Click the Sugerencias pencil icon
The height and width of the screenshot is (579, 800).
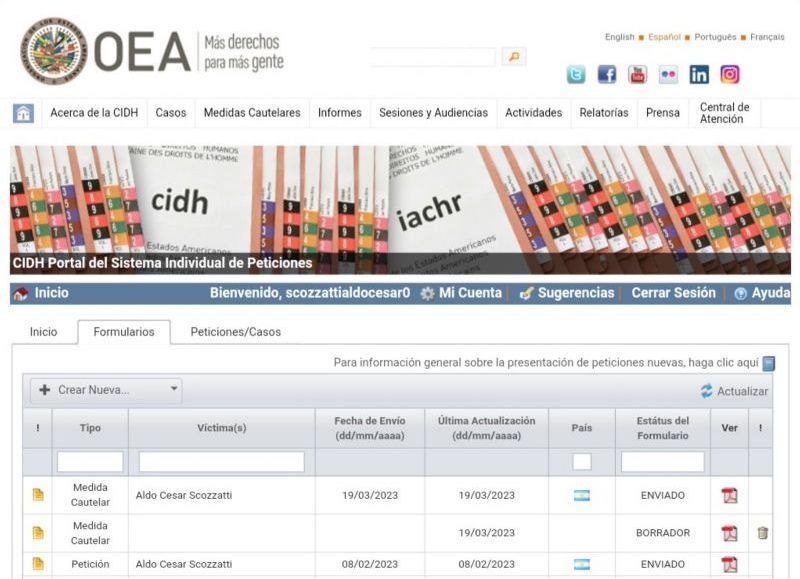[526, 293]
